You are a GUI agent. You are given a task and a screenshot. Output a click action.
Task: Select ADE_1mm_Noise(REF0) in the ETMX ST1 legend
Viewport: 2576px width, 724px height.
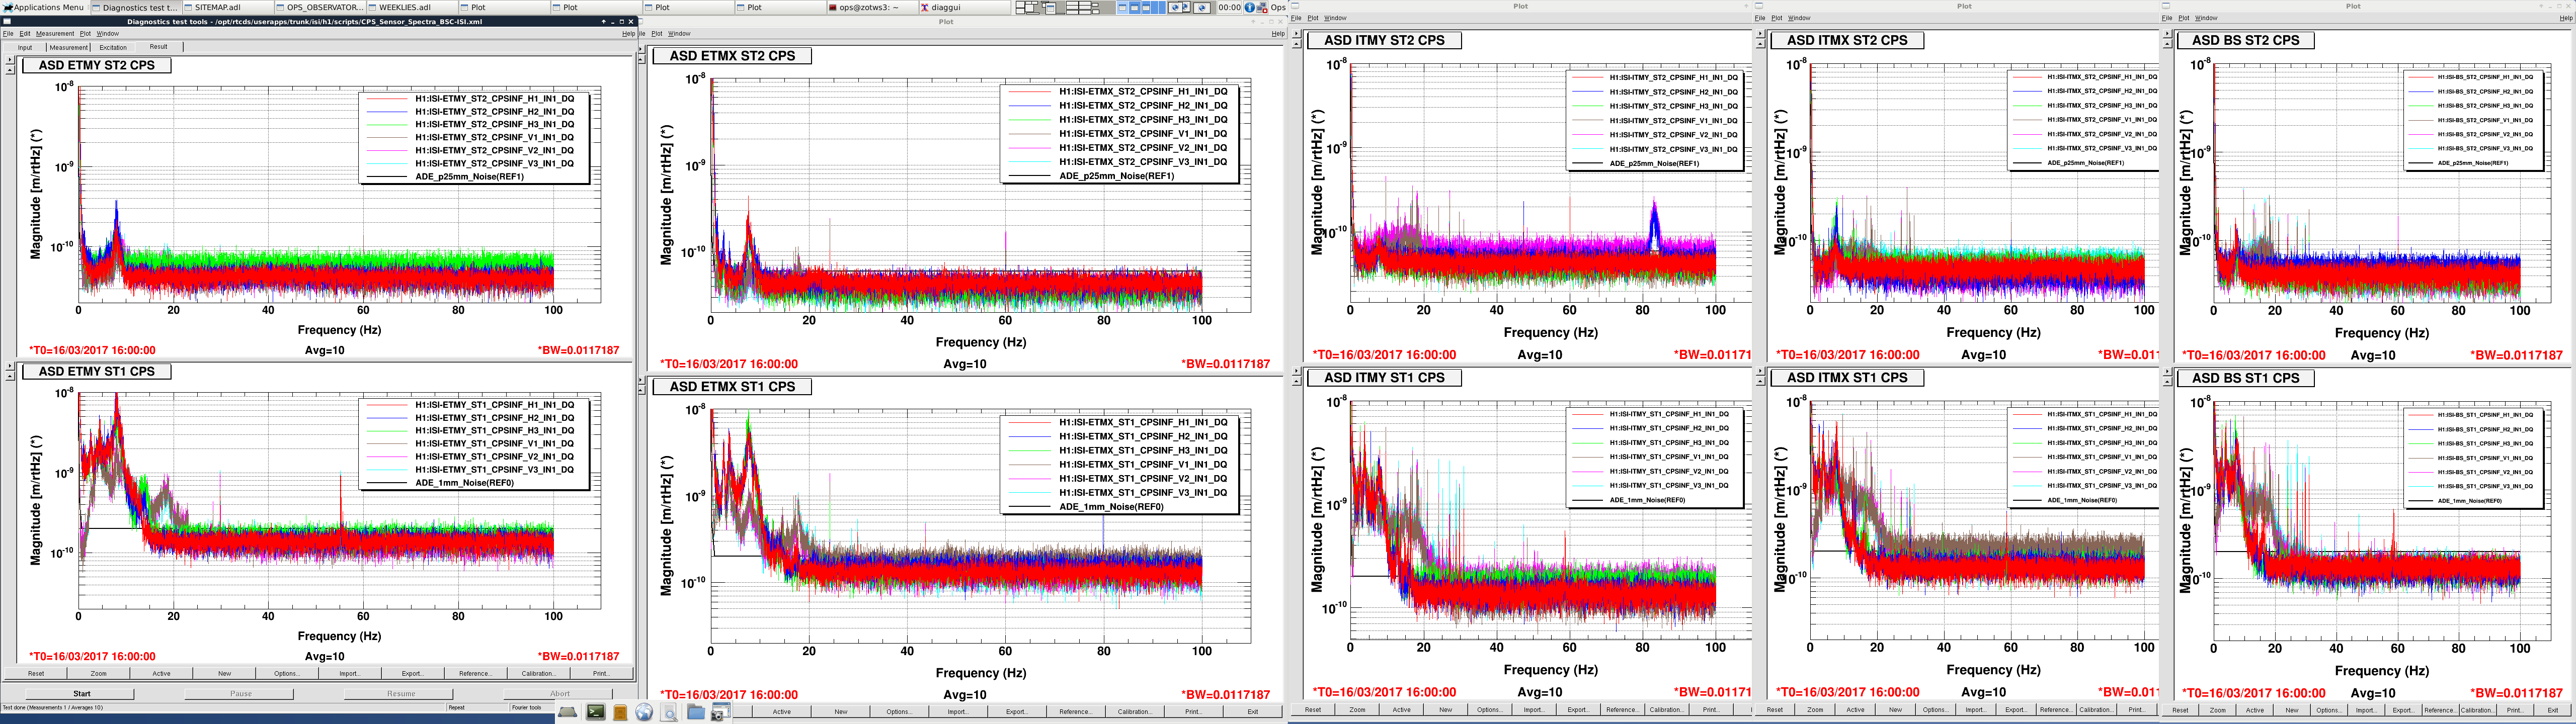pos(1111,507)
